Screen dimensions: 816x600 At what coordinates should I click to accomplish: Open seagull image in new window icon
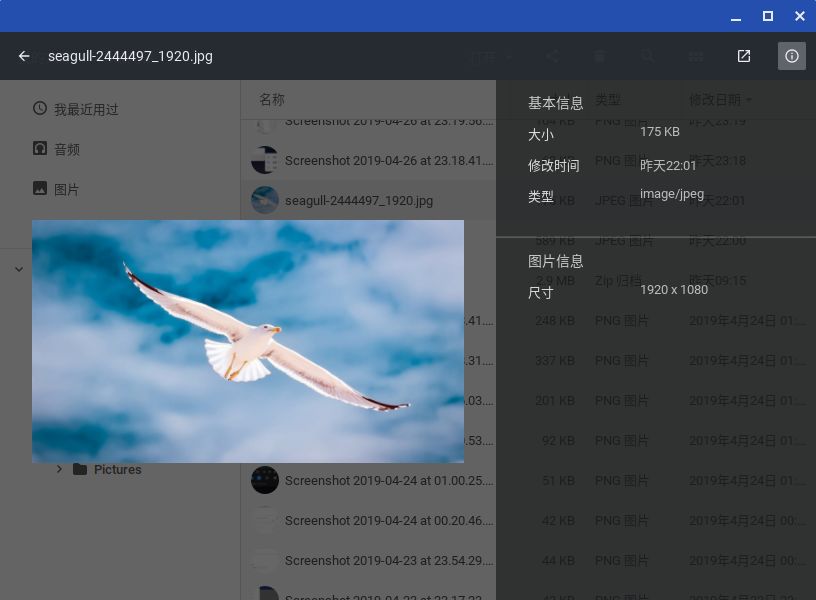click(x=744, y=56)
